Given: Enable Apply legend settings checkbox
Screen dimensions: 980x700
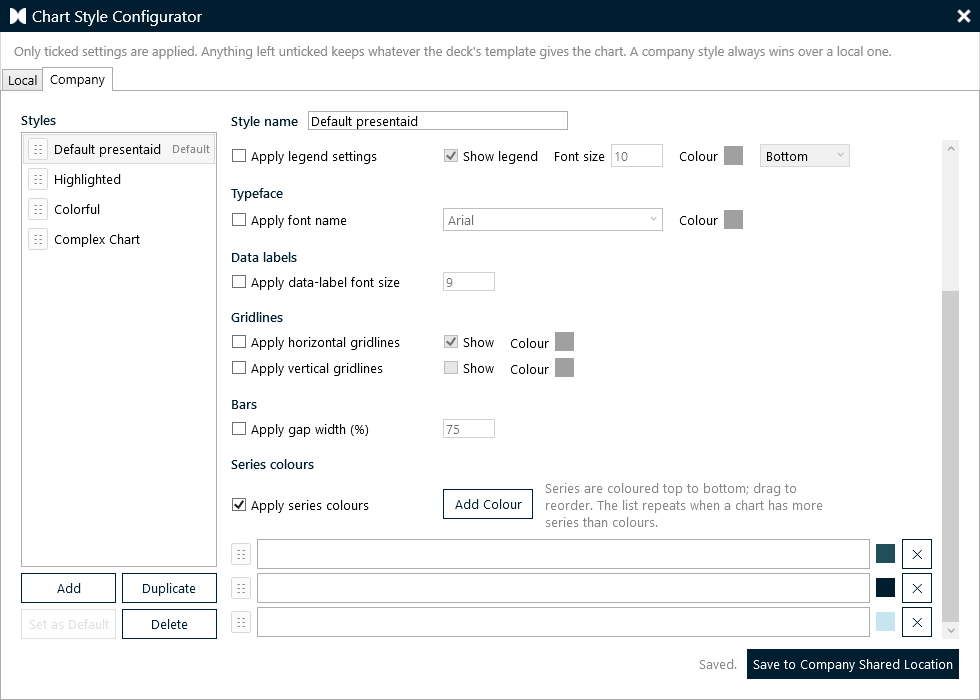Looking at the screenshot, I should point(239,156).
